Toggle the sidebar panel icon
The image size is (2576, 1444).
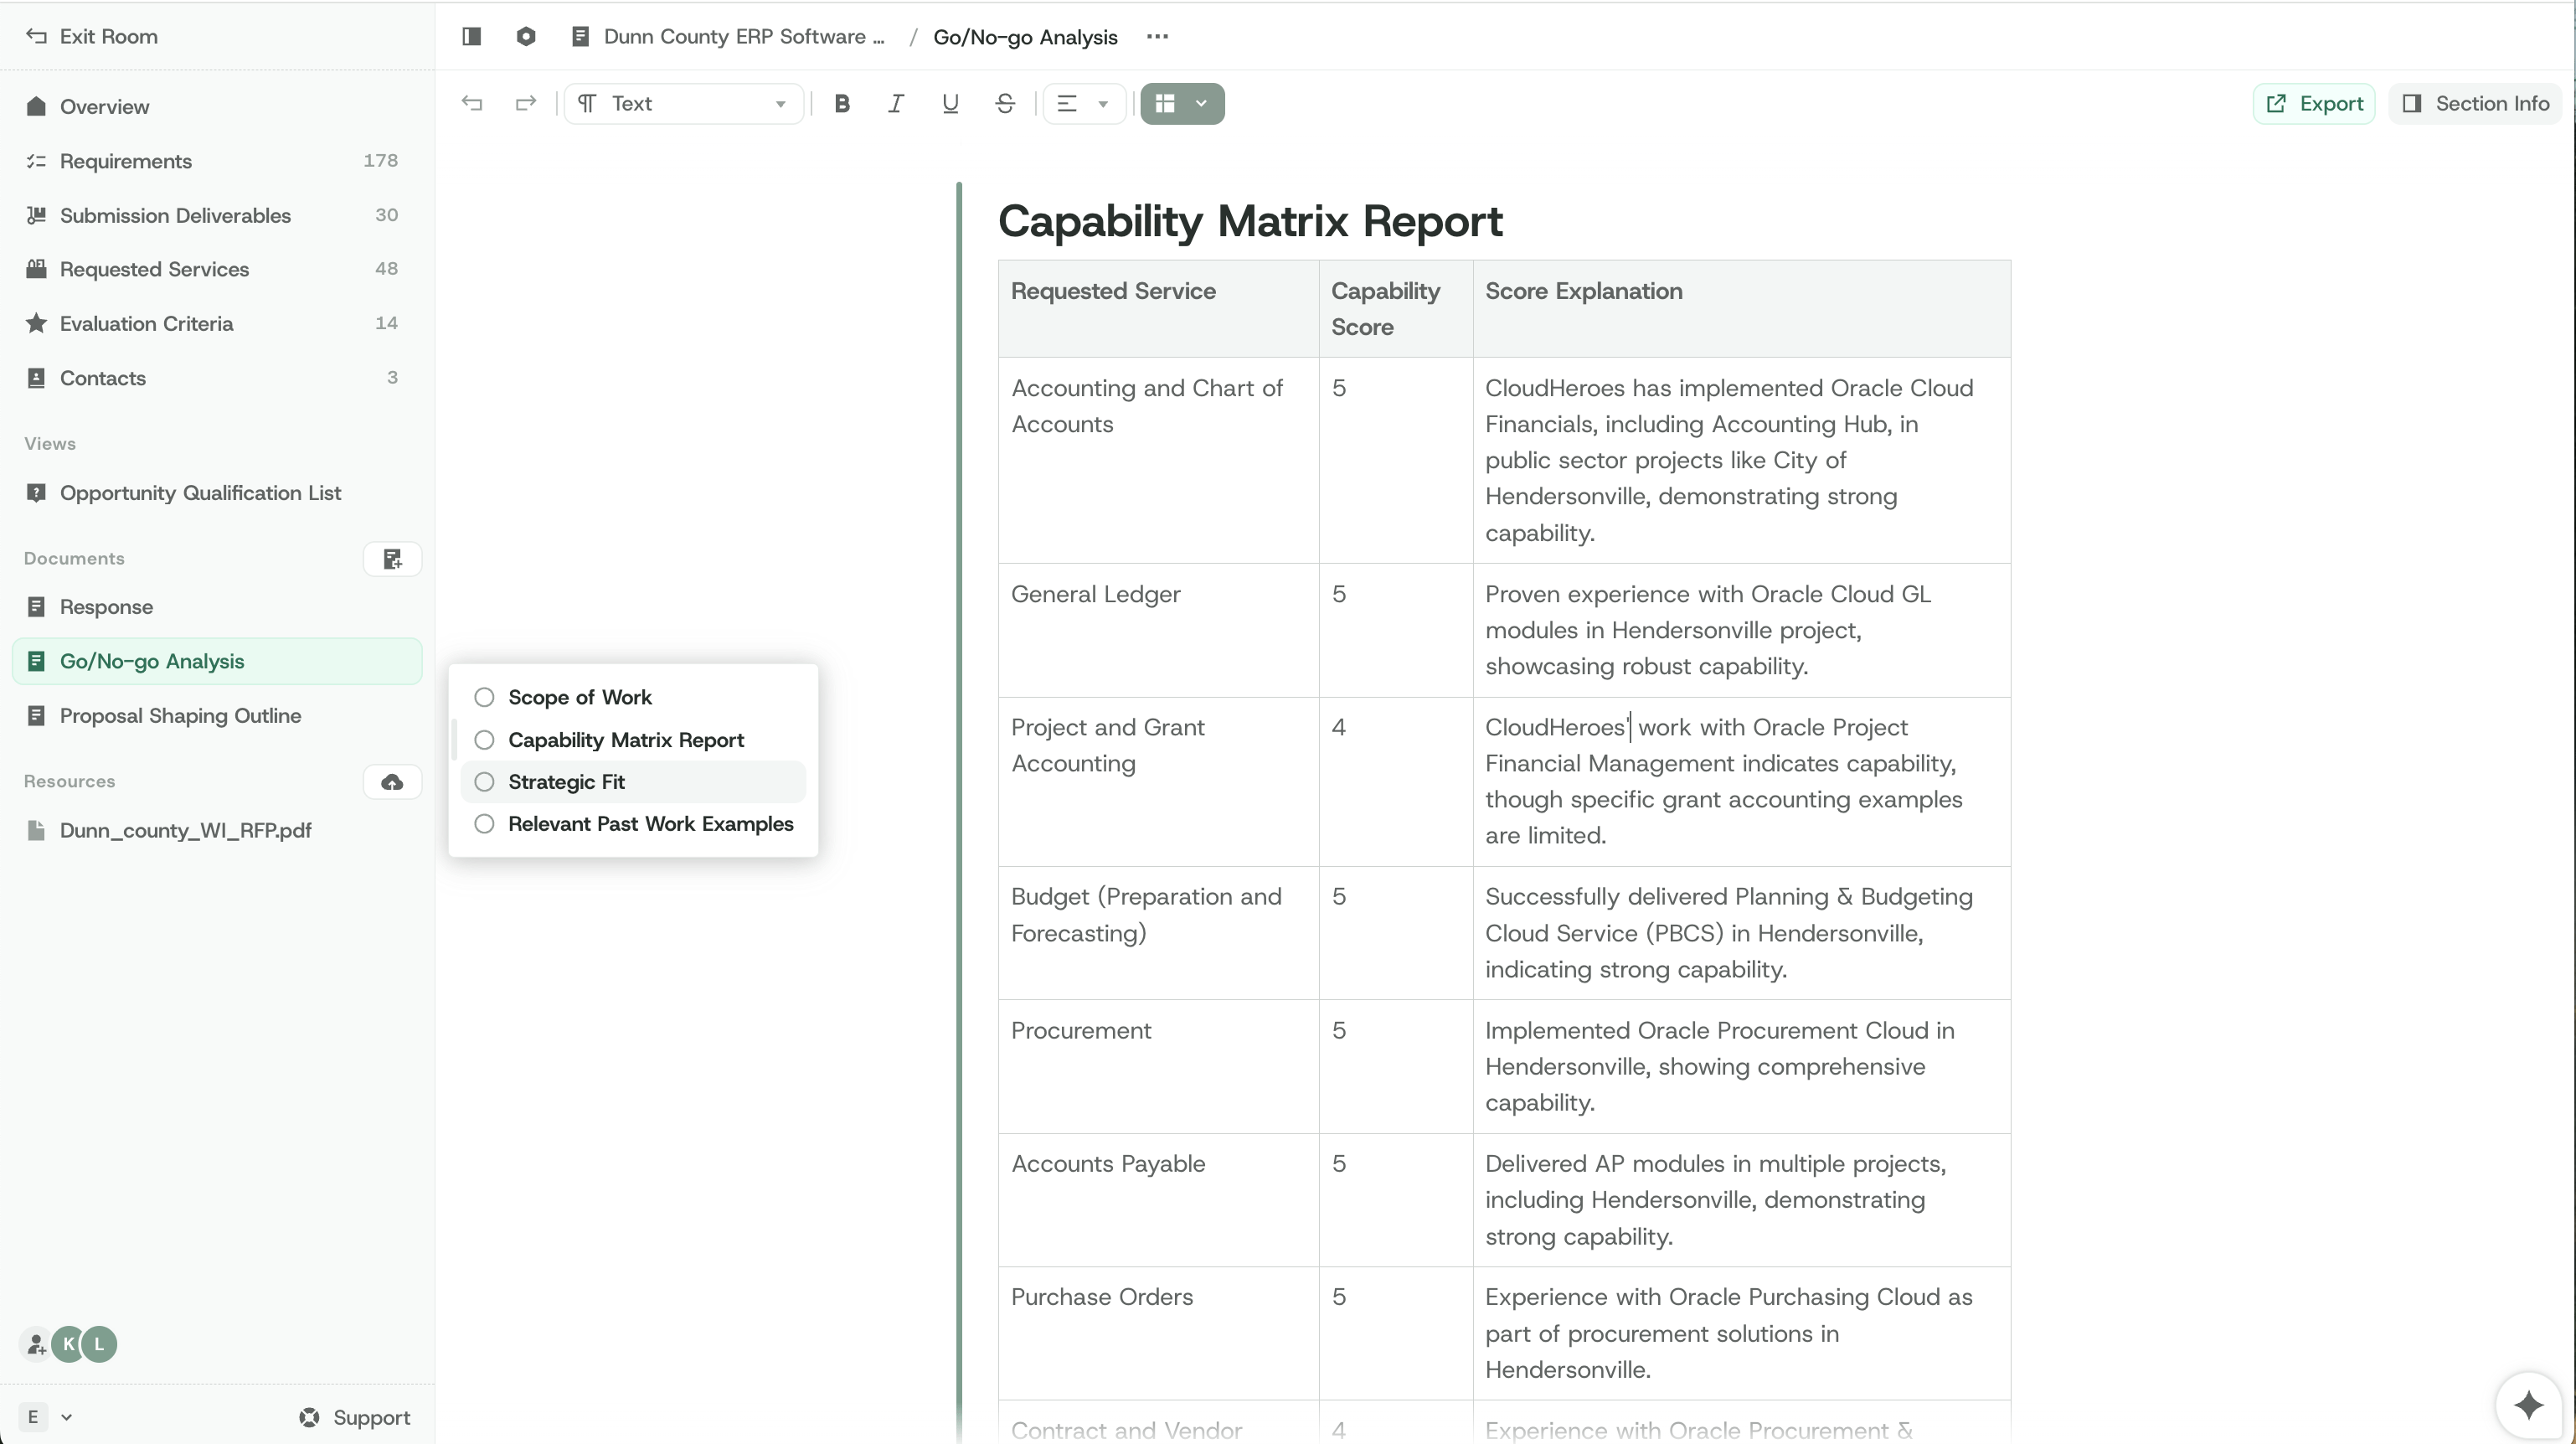(472, 37)
